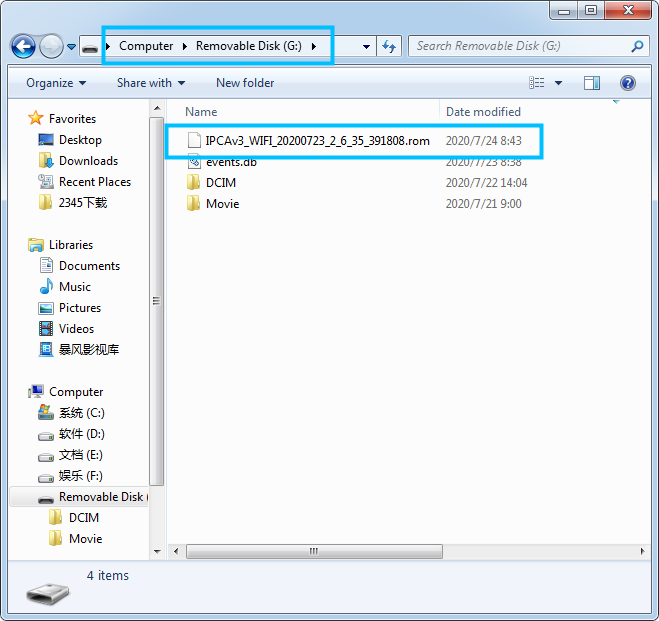The height and width of the screenshot is (621, 659).
Task: Select Removable Disk in navigation tree
Action: pyautogui.click(x=103, y=497)
